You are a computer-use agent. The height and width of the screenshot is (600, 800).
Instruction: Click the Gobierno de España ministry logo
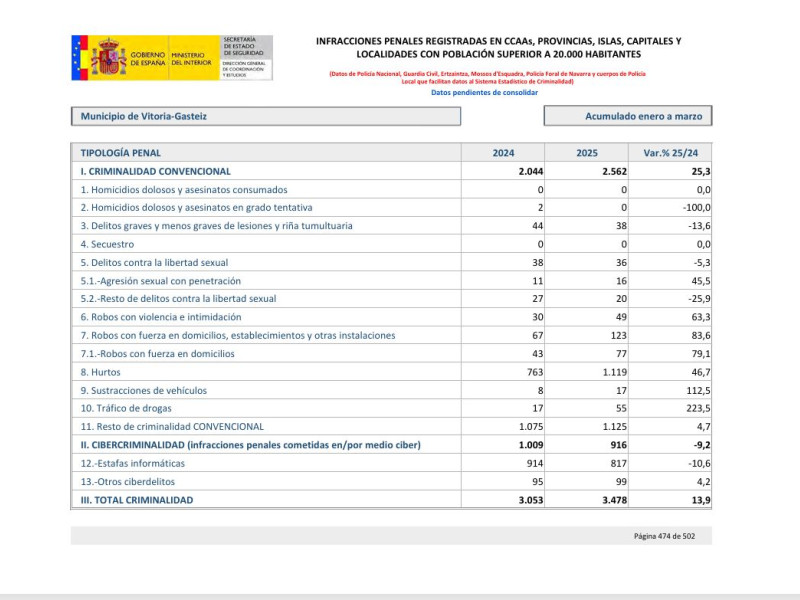pos(172,58)
